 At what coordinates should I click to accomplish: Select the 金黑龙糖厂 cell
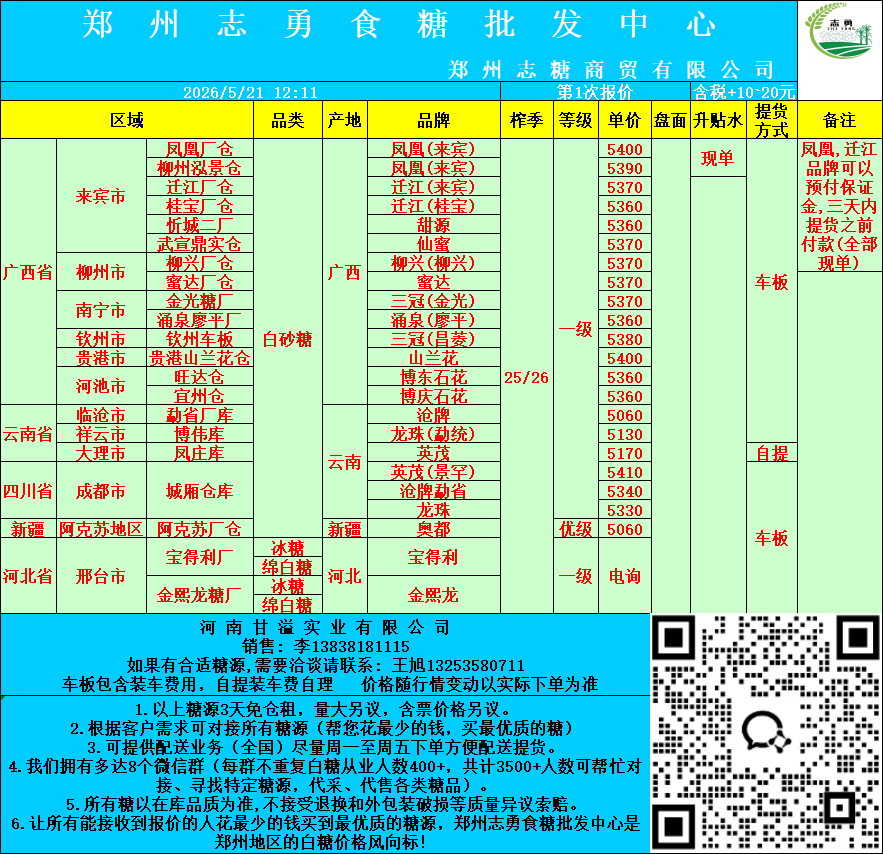coord(199,594)
